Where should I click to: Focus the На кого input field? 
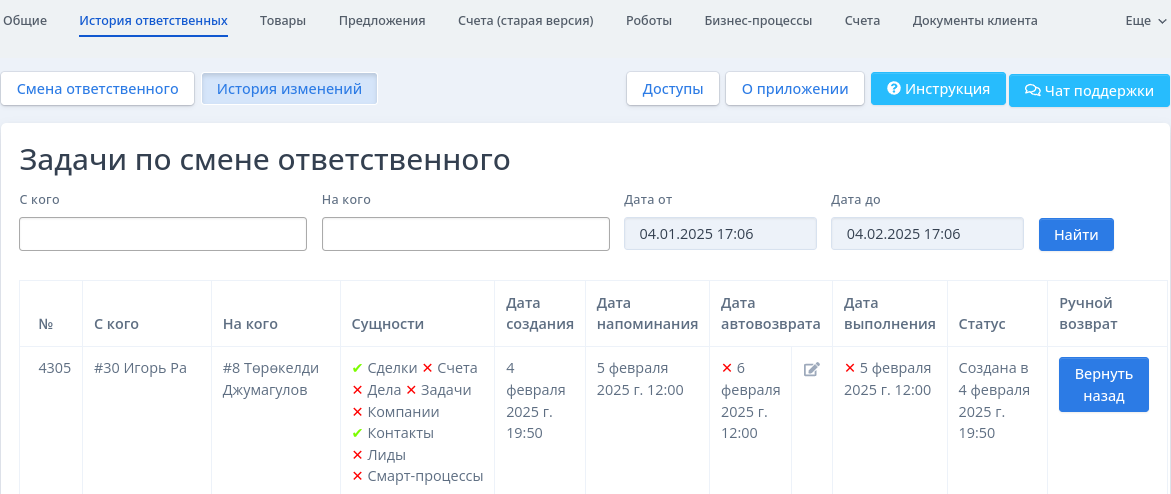(x=466, y=234)
